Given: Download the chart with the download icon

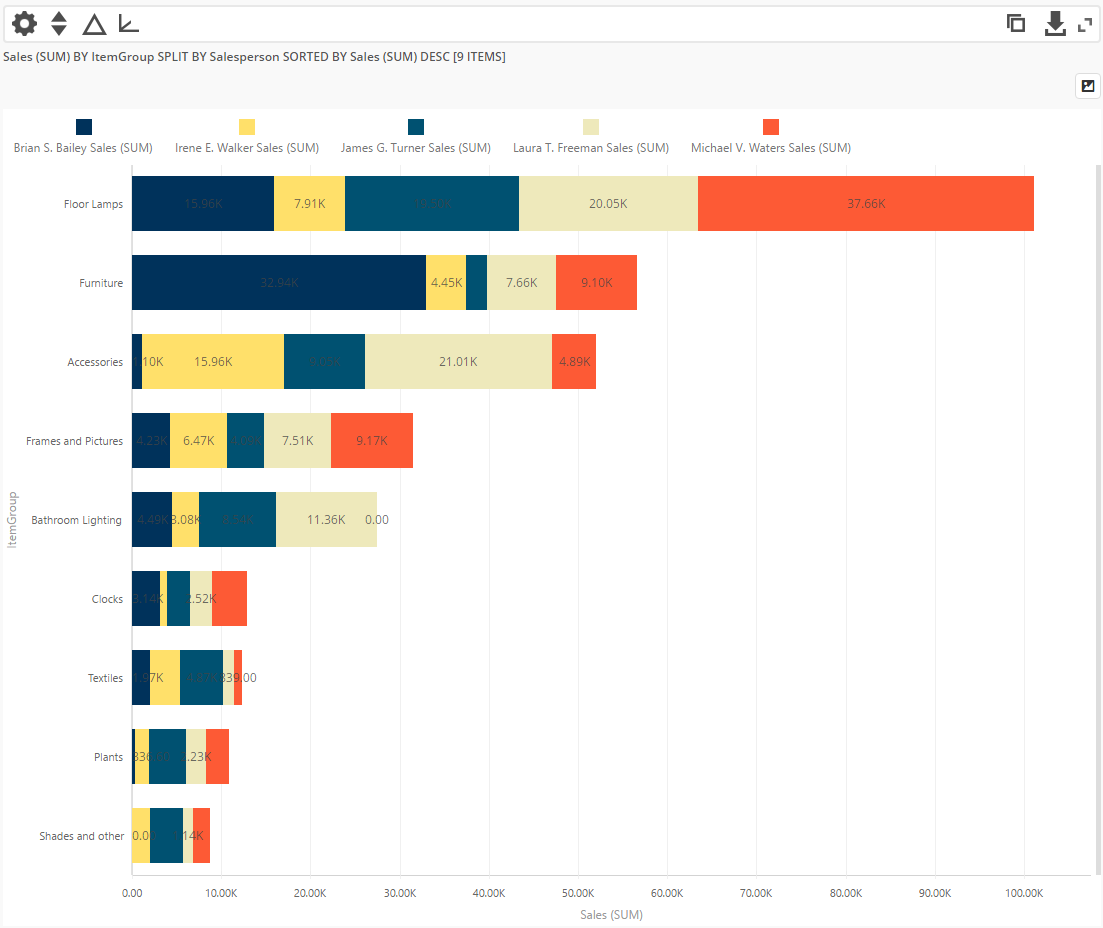Looking at the screenshot, I should pyautogui.click(x=1055, y=24).
